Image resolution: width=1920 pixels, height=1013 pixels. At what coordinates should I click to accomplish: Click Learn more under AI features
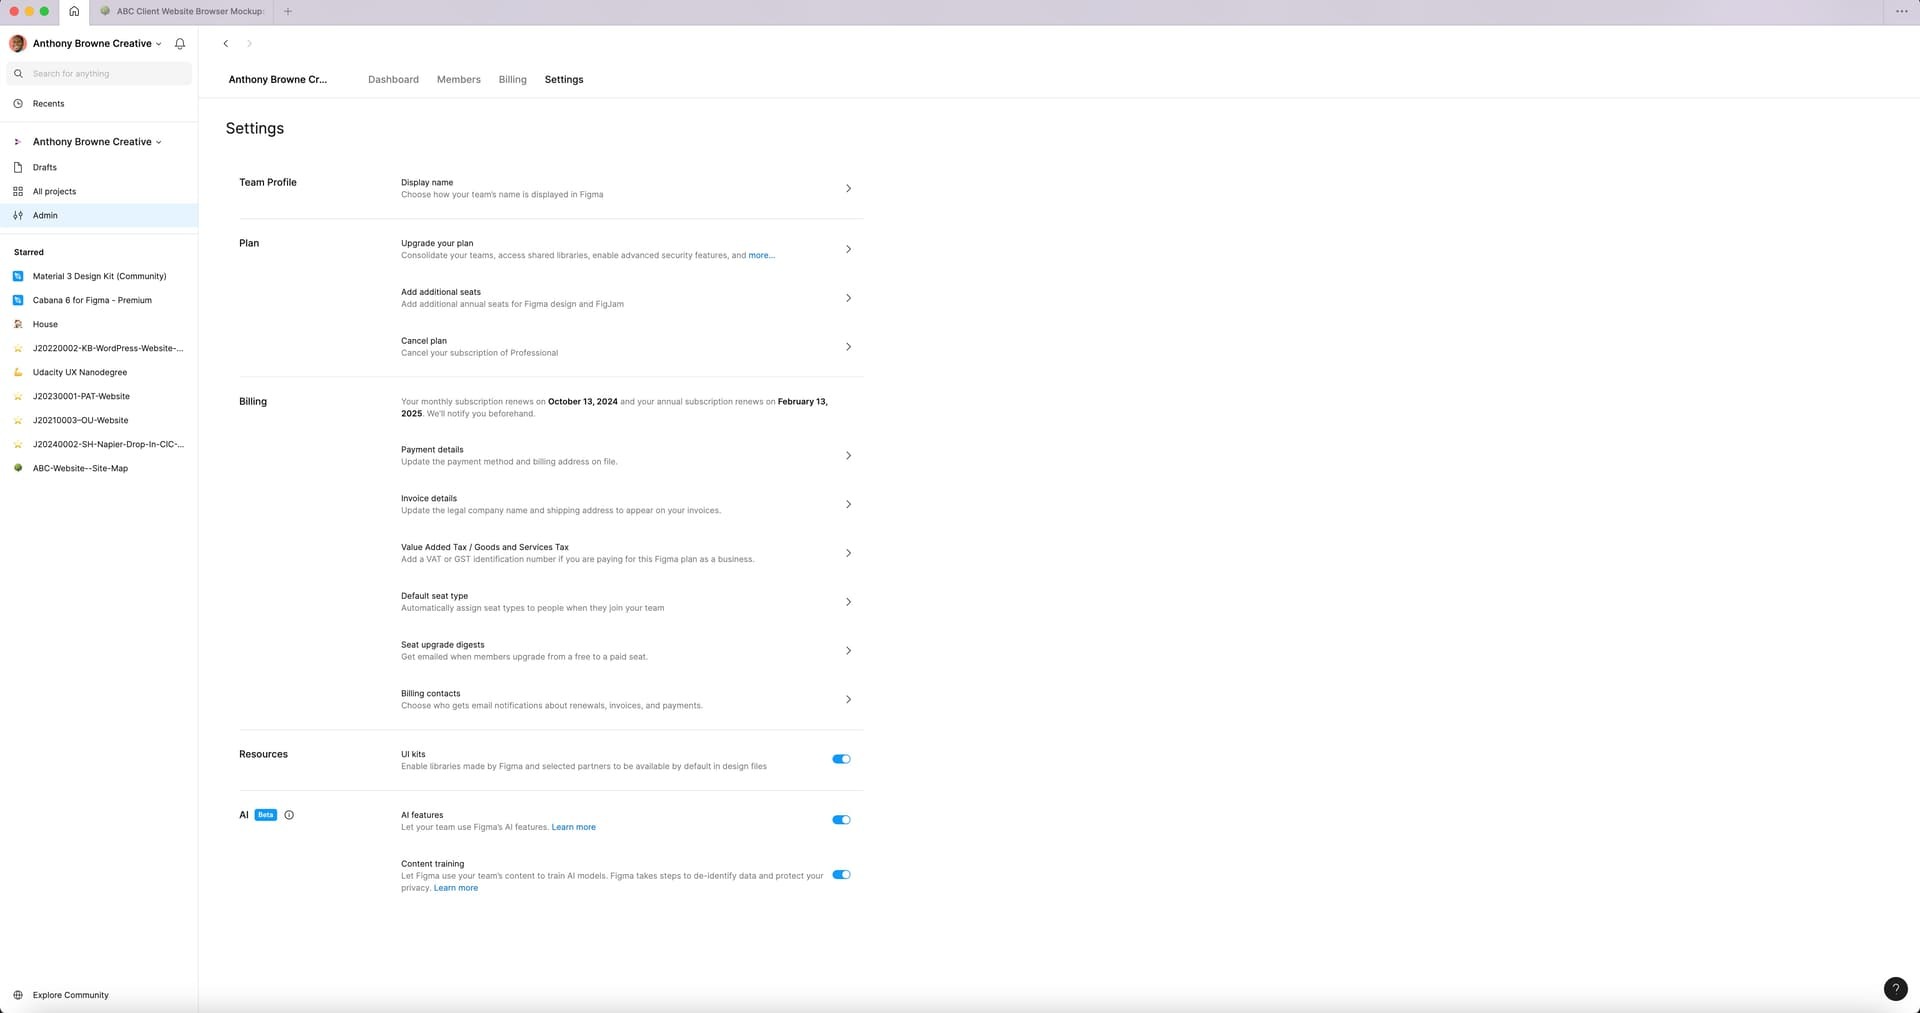point(573,828)
